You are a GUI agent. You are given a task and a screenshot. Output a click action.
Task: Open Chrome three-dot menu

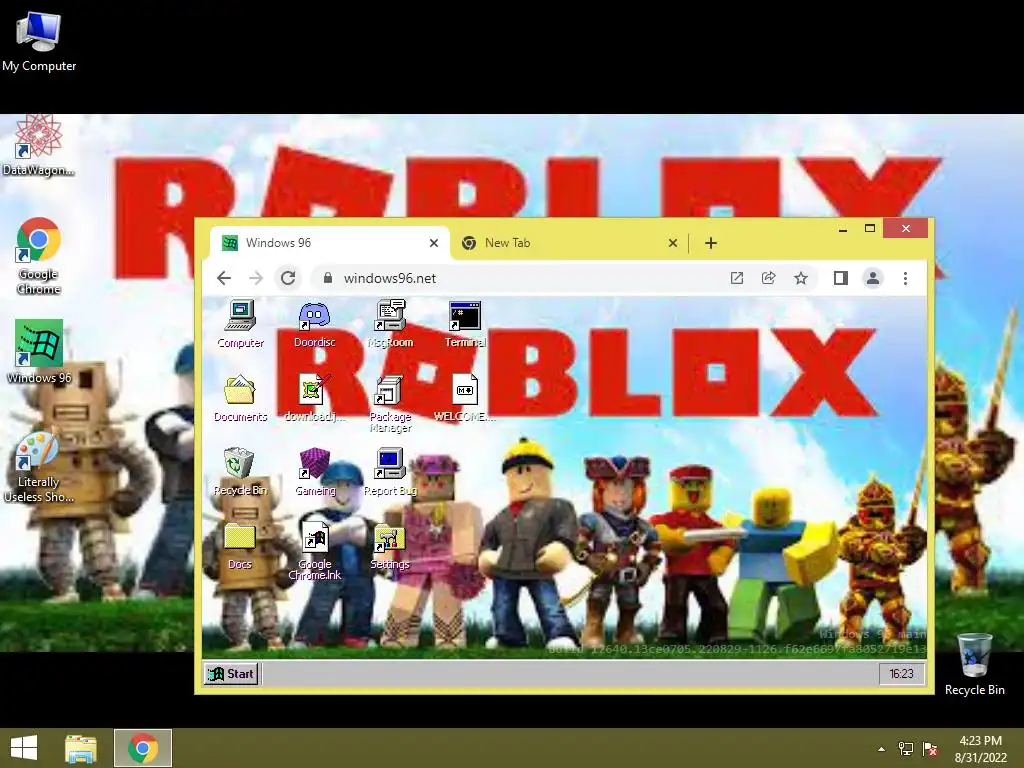(x=905, y=278)
